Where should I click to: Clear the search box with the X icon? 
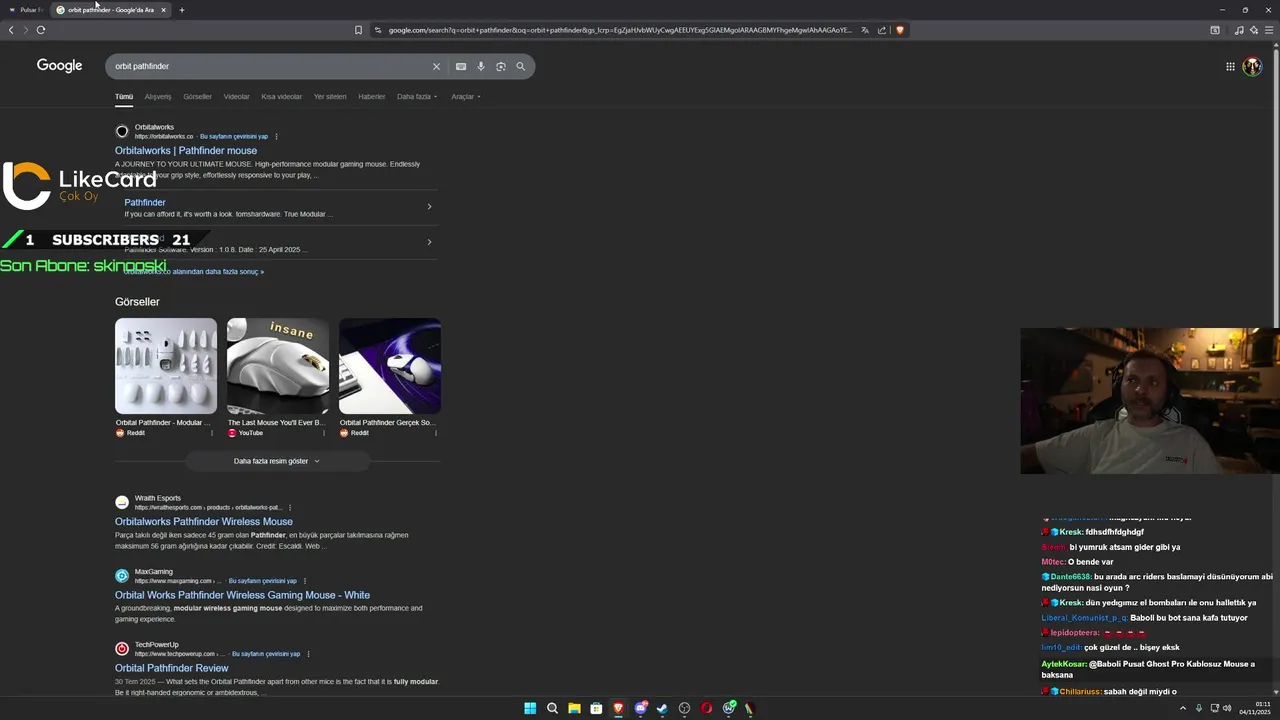(436, 66)
